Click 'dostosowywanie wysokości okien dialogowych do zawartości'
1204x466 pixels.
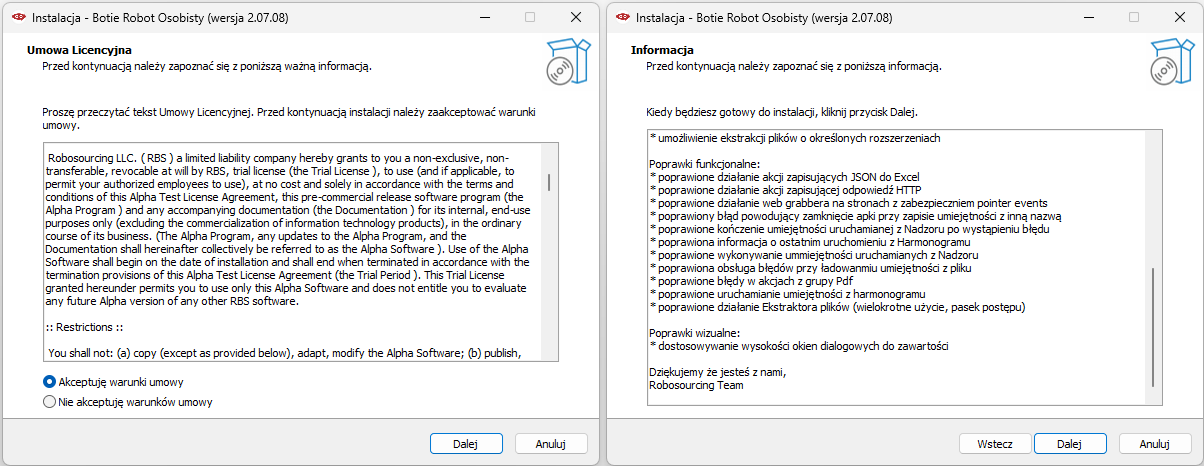(x=799, y=346)
